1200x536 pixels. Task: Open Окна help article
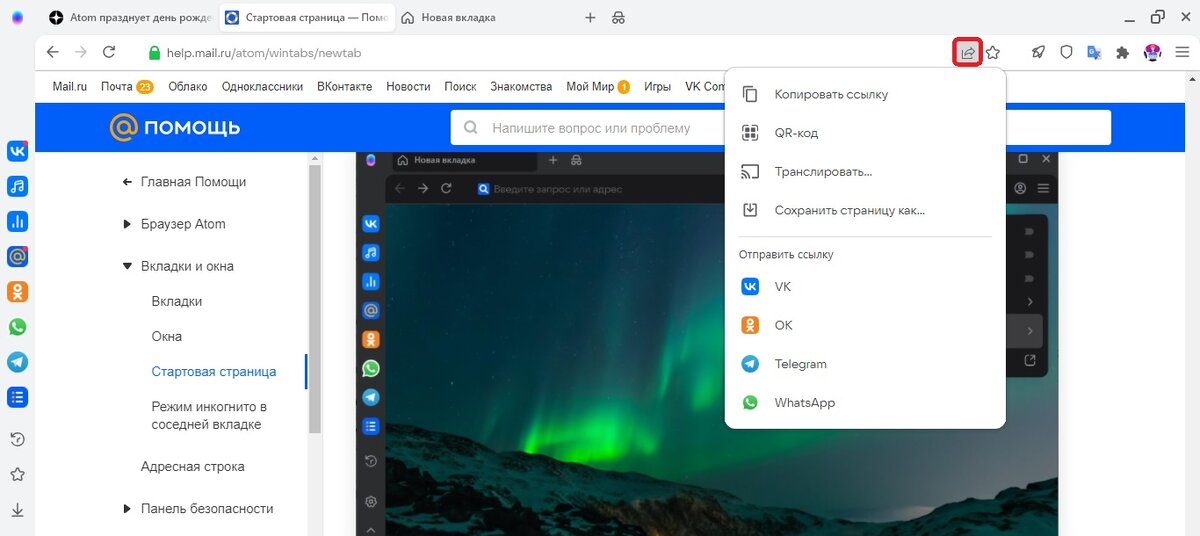click(167, 336)
